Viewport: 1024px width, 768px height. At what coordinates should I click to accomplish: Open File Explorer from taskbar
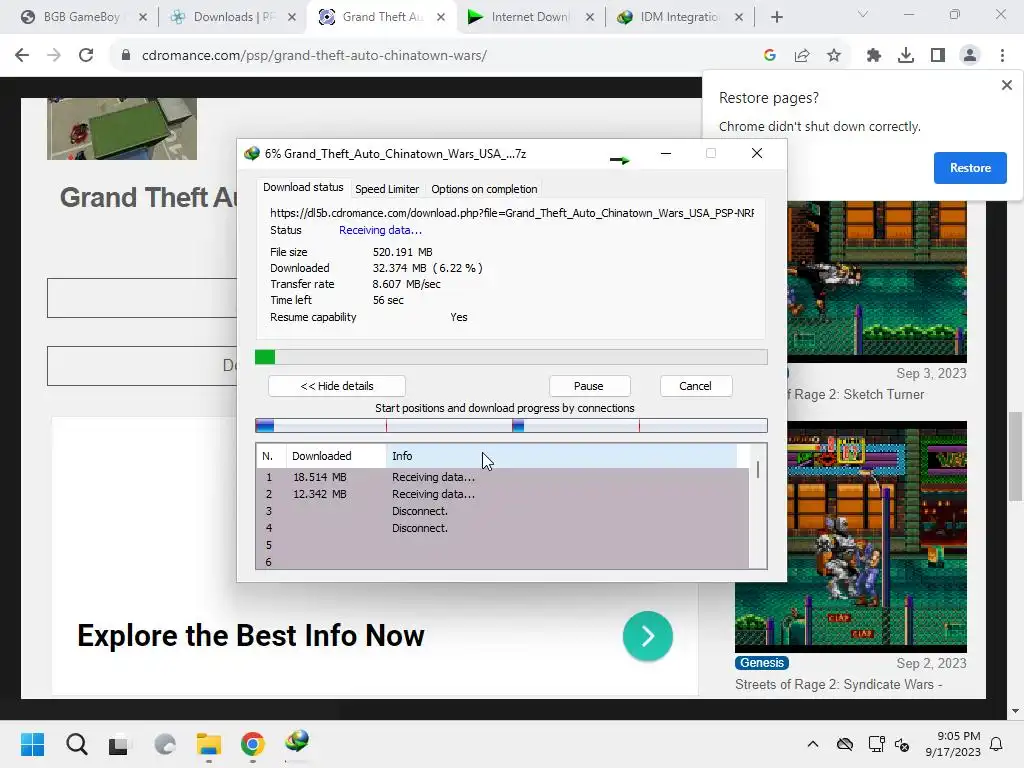pyautogui.click(x=209, y=744)
